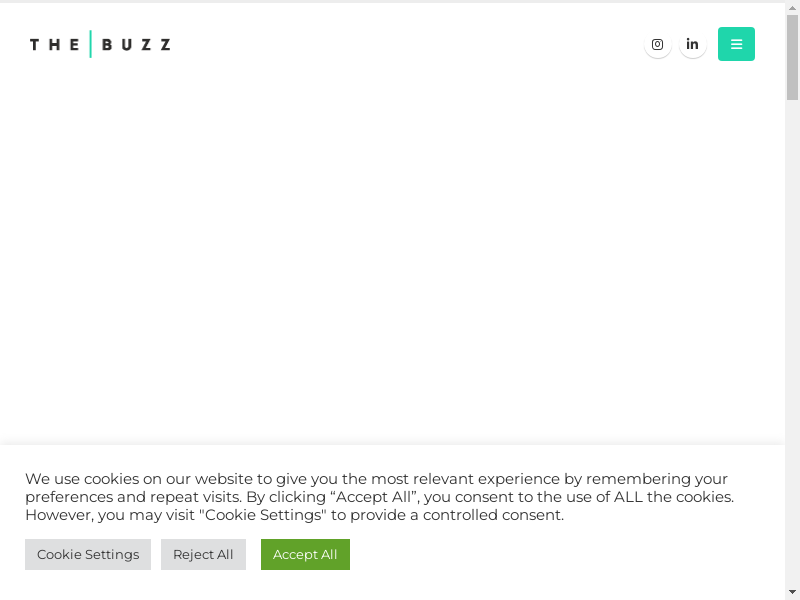Click the word THE in the logo
The height and width of the screenshot is (600, 800).
tap(55, 44)
